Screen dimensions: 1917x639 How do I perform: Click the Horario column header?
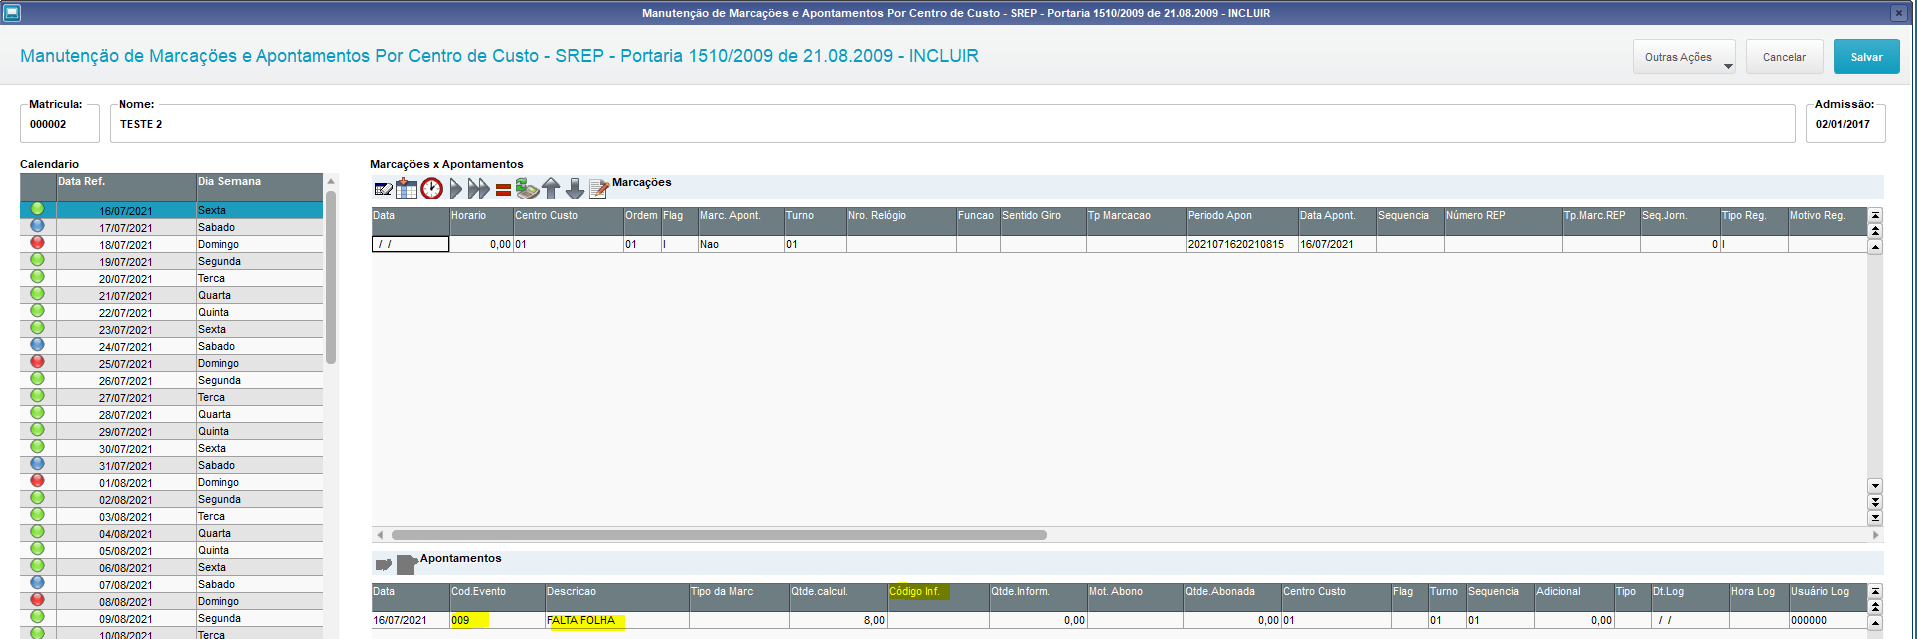click(481, 221)
